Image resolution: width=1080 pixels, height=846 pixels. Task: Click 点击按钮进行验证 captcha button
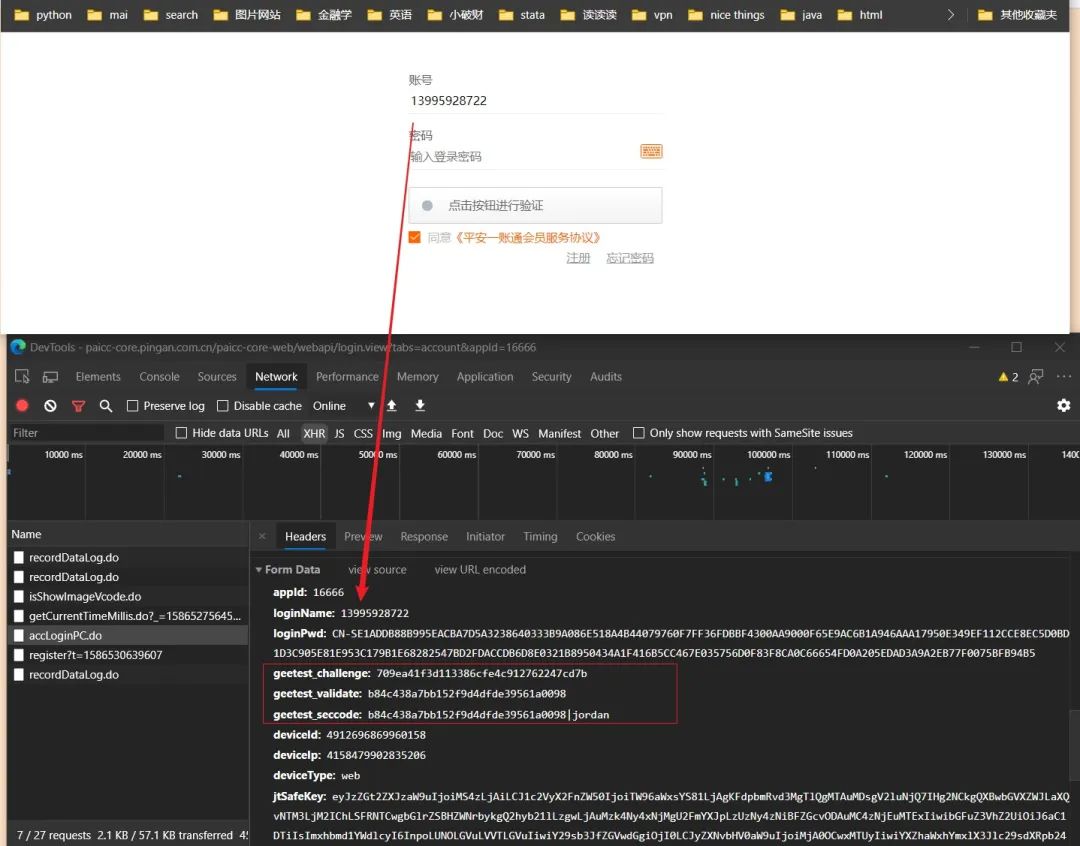click(x=535, y=205)
